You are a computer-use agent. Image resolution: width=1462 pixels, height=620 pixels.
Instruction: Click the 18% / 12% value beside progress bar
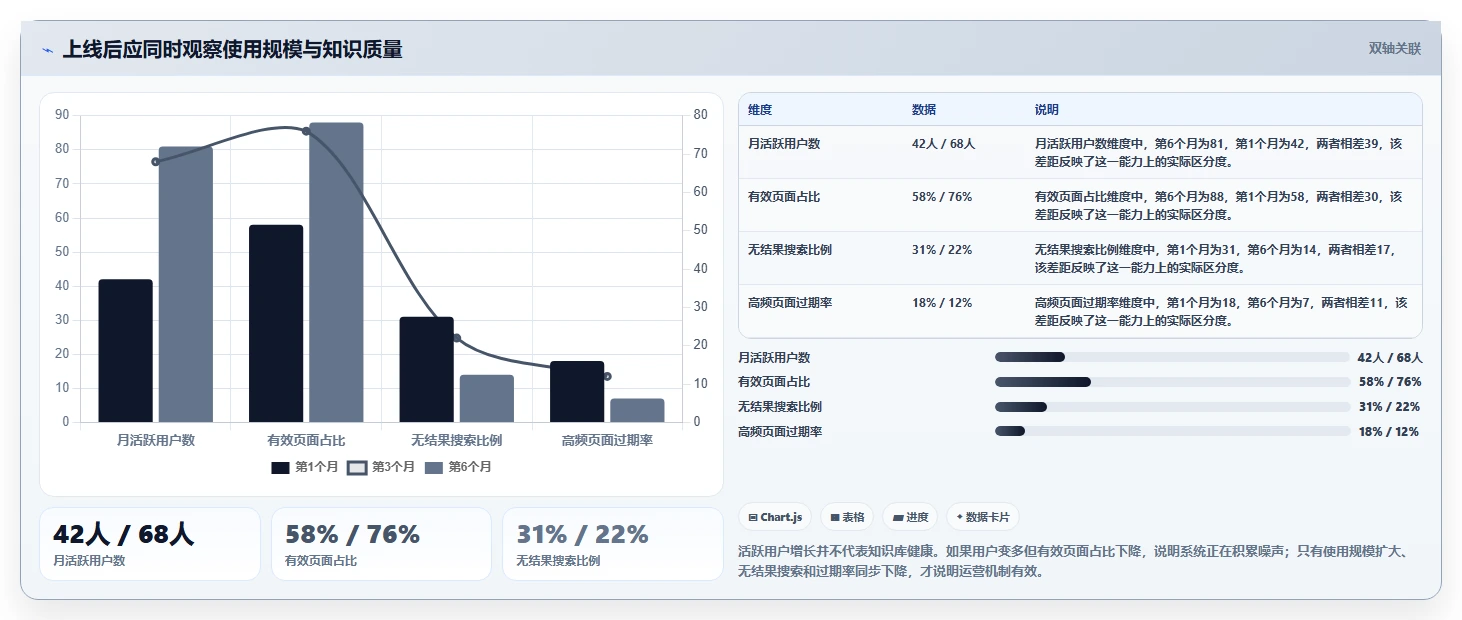tap(1389, 432)
